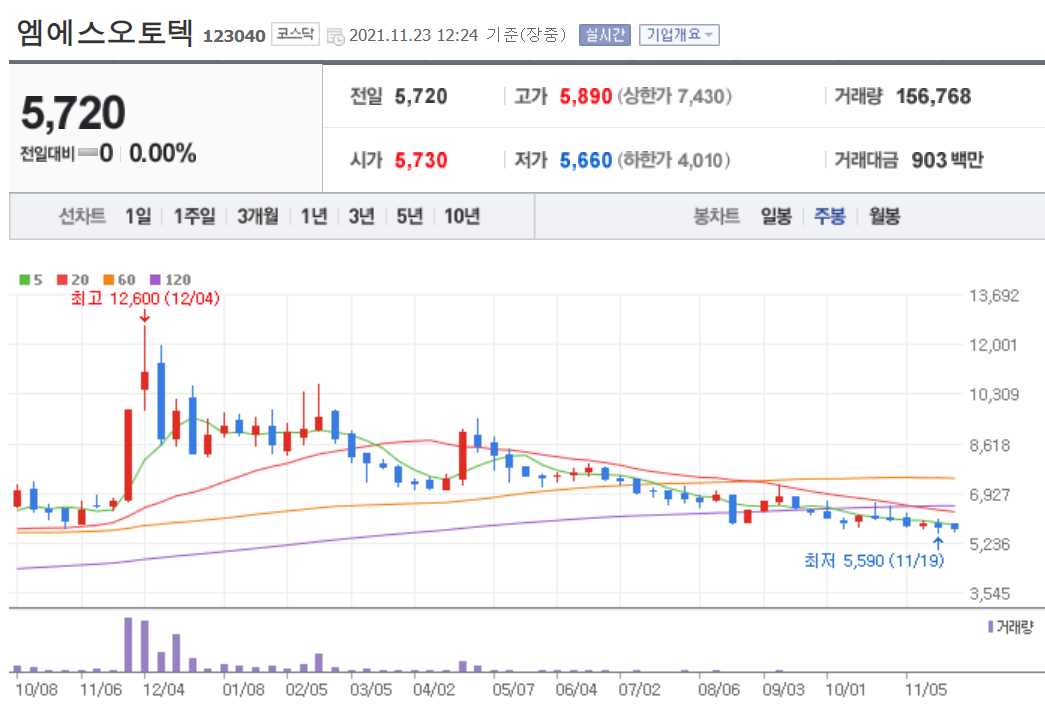Screen dimensions: 1045x710
Task: Switch to the 월봉 monthly candle view
Action: coord(886,214)
